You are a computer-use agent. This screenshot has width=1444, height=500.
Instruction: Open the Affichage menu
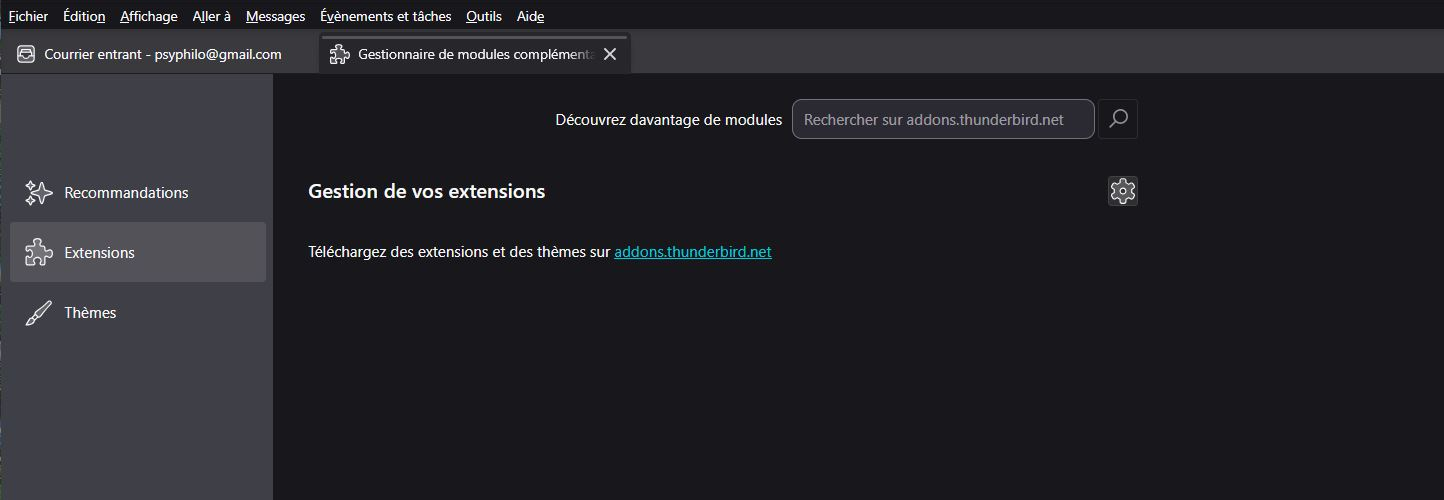[149, 16]
